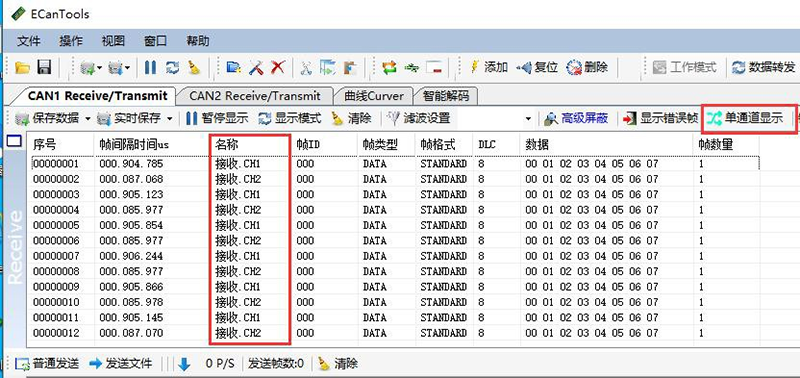Switch to the 智能解码 (smart decode) tab
800x378 pixels.
coord(445,95)
